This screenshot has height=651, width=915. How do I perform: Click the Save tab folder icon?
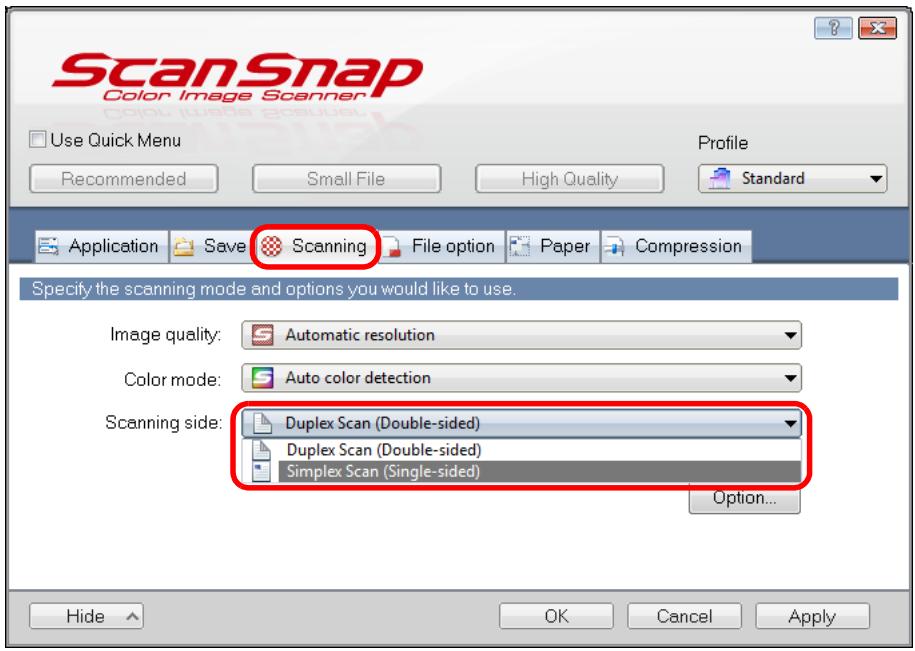(x=184, y=247)
